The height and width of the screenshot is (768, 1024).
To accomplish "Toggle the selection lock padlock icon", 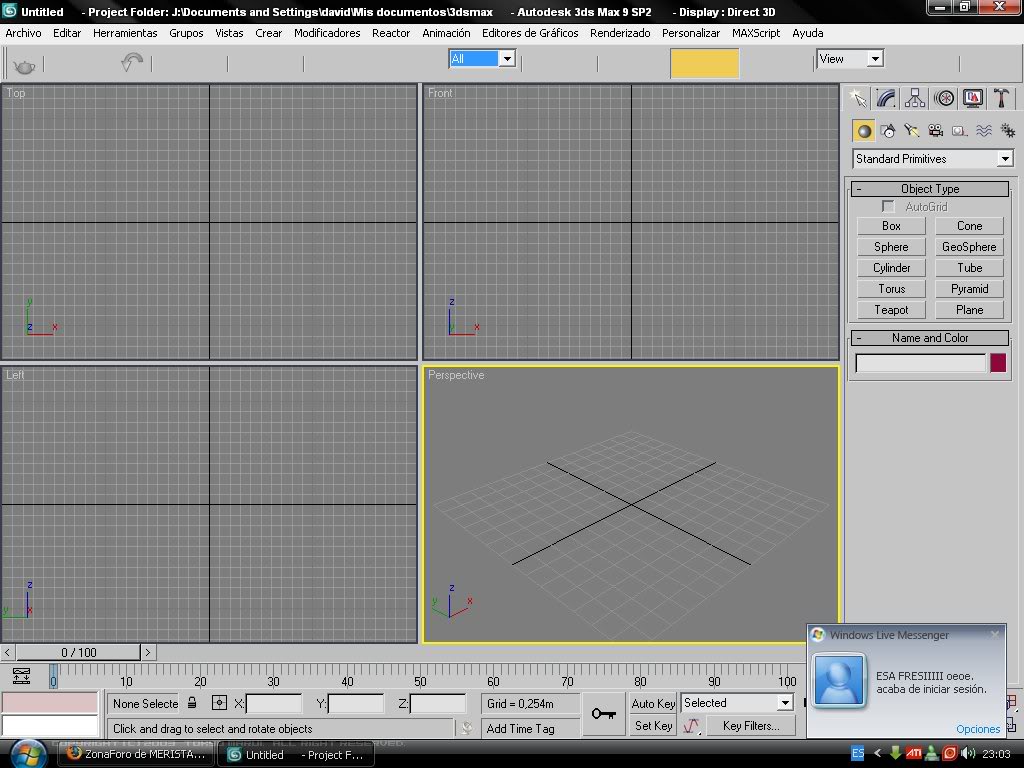I will coord(192,703).
